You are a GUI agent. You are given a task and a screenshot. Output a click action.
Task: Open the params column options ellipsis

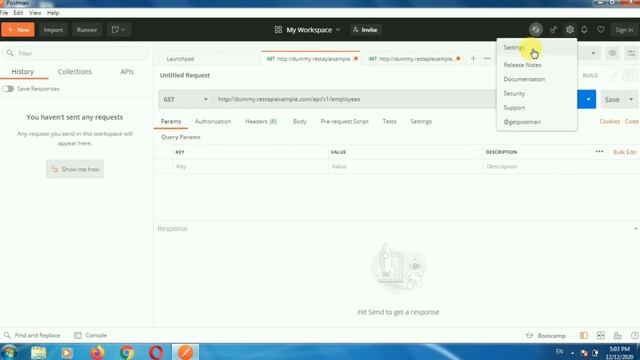(x=599, y=152)
